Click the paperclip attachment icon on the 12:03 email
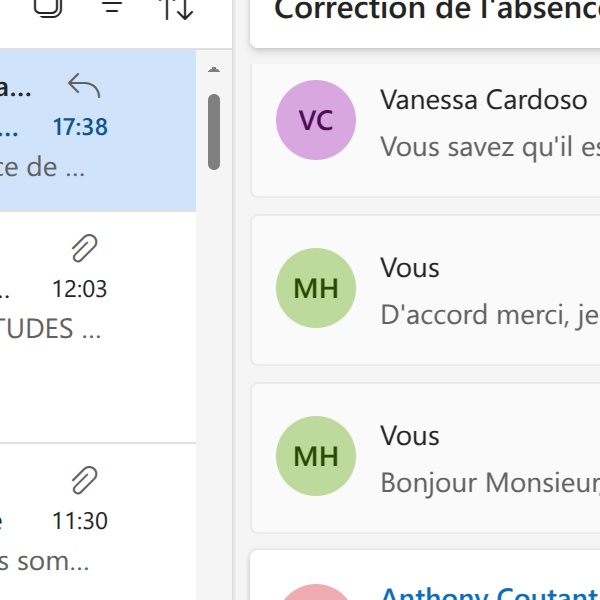This screenshot has height=600, width=600. coord(84,248)
